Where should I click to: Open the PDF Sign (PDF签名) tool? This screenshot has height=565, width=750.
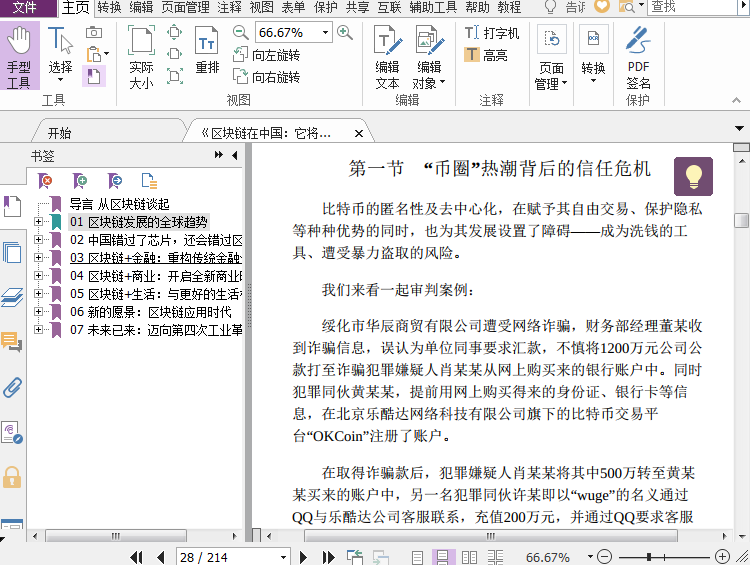point(638,57)
